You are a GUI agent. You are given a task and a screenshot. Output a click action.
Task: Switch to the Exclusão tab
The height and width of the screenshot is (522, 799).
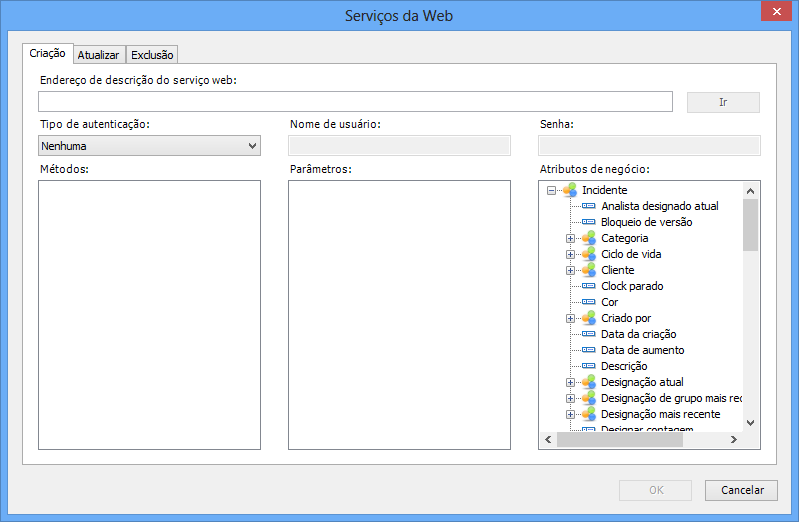pyautogui.click(x=152, y=55)
